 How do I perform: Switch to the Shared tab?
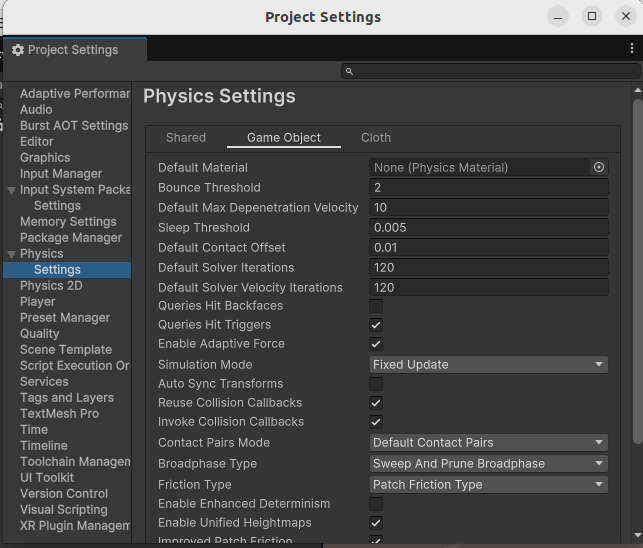(186, 138)
